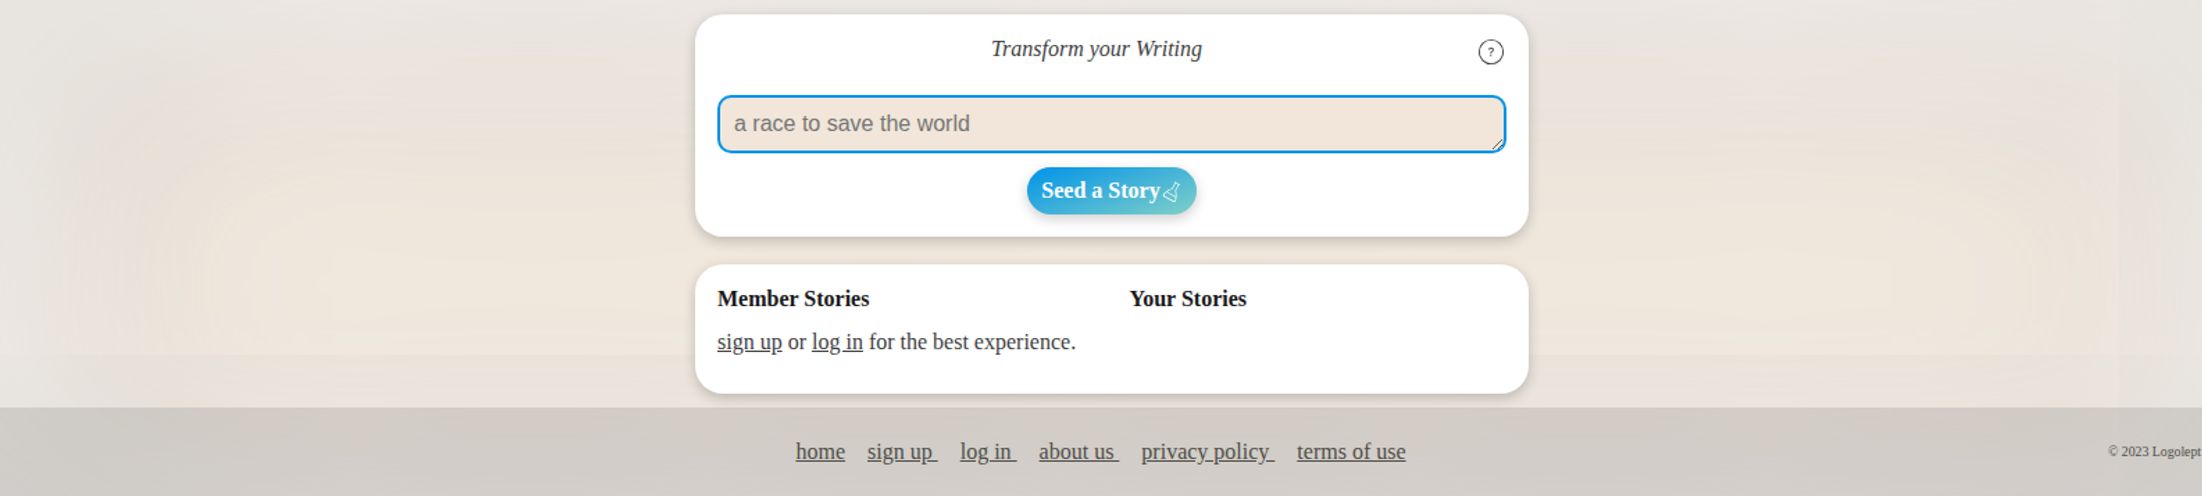Click the 'for the best experience' text
This screenshot has height=496, width=2202.
coord(972,342)
